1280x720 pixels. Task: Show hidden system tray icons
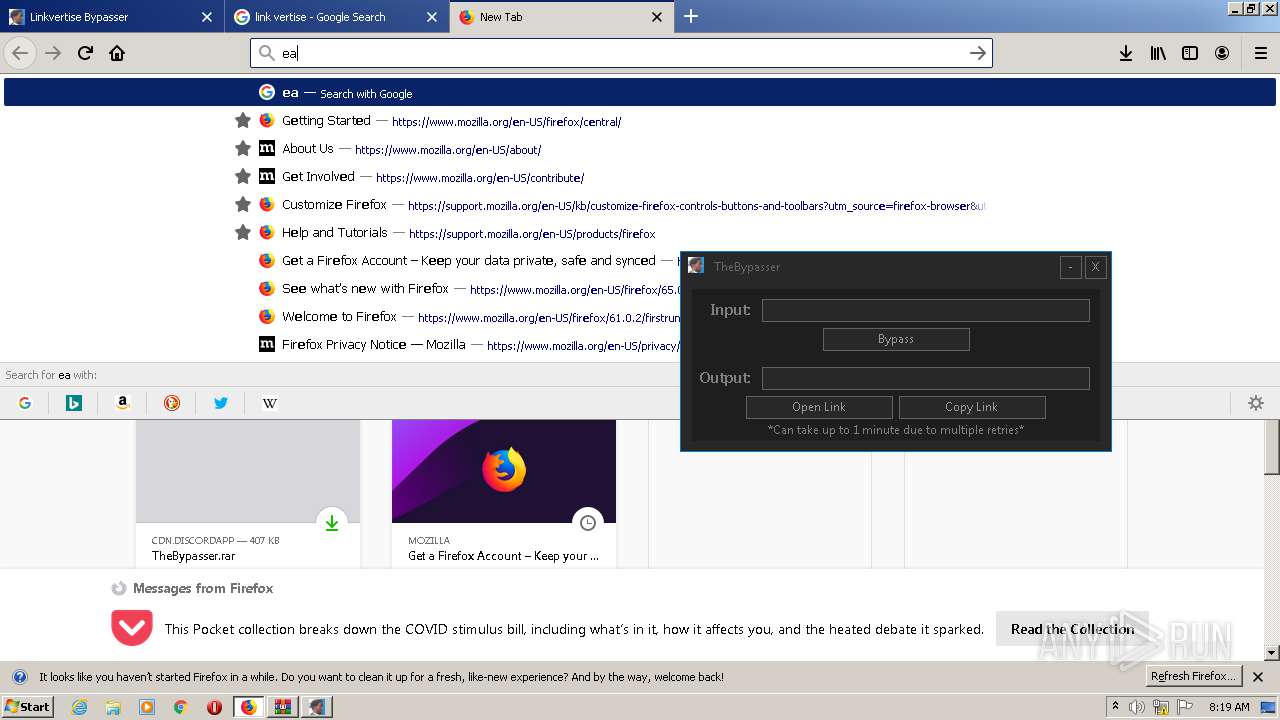(x=1115, y=707)
